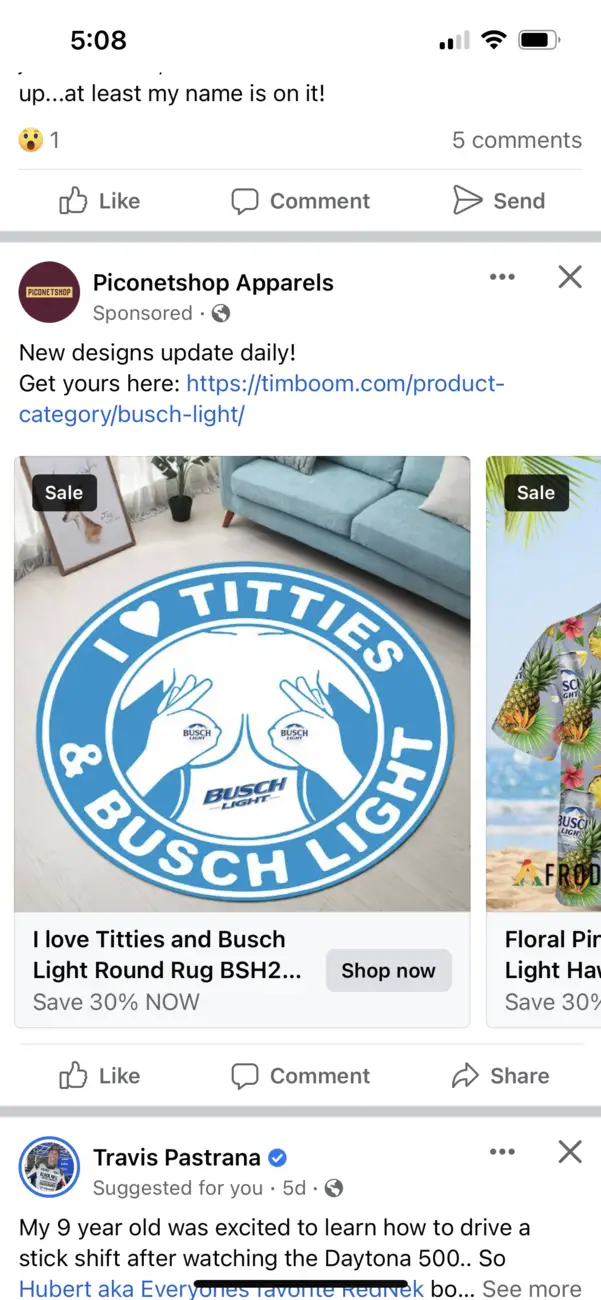Open the Busch Light round rug product image
The width and height of the screenshot is (601, 1300).
tap(242, 684)
